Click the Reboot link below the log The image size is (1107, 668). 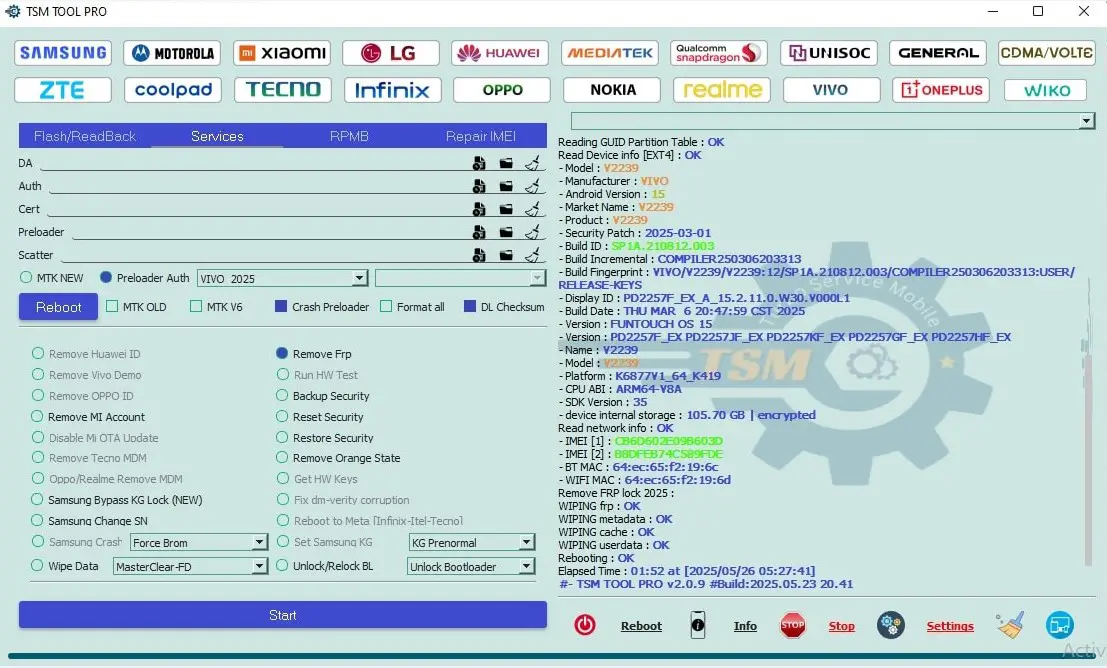tap(641, 626)
